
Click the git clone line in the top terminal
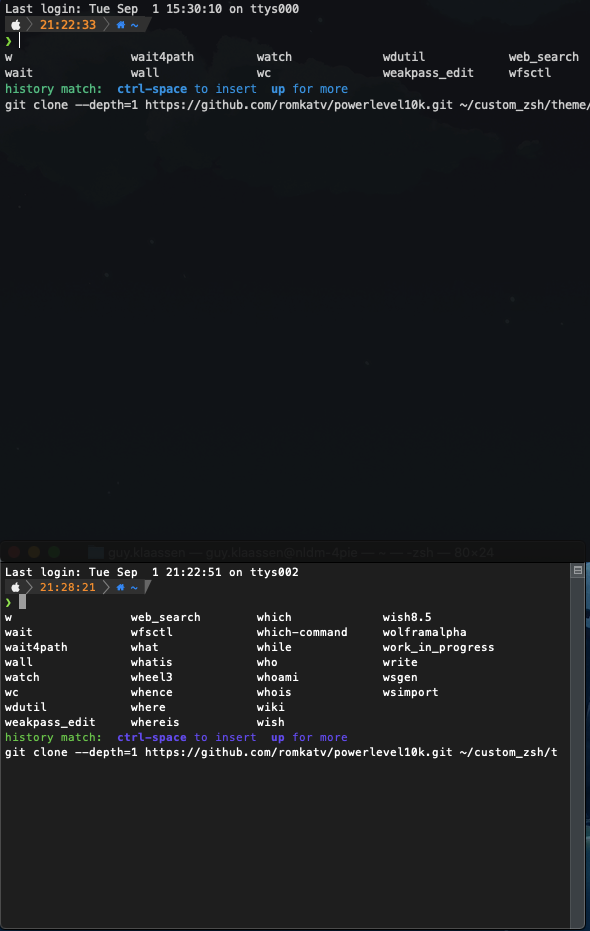297,105
